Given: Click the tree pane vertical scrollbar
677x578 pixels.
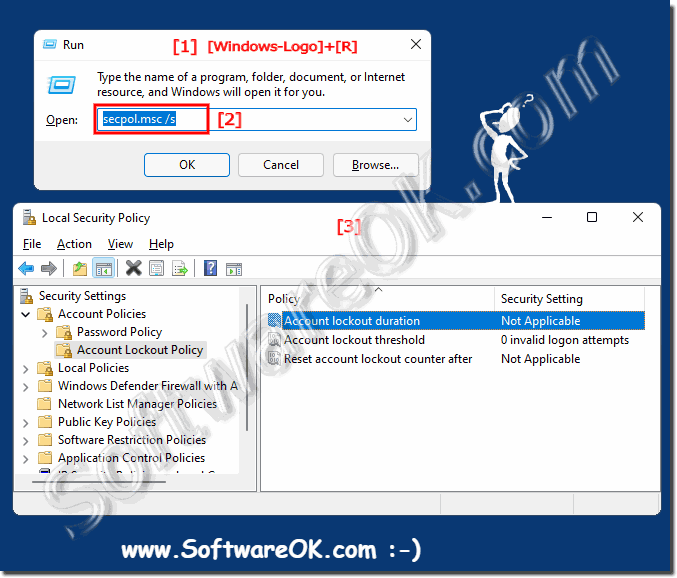Looking at the screenshot, I should [x=247, y=367].
